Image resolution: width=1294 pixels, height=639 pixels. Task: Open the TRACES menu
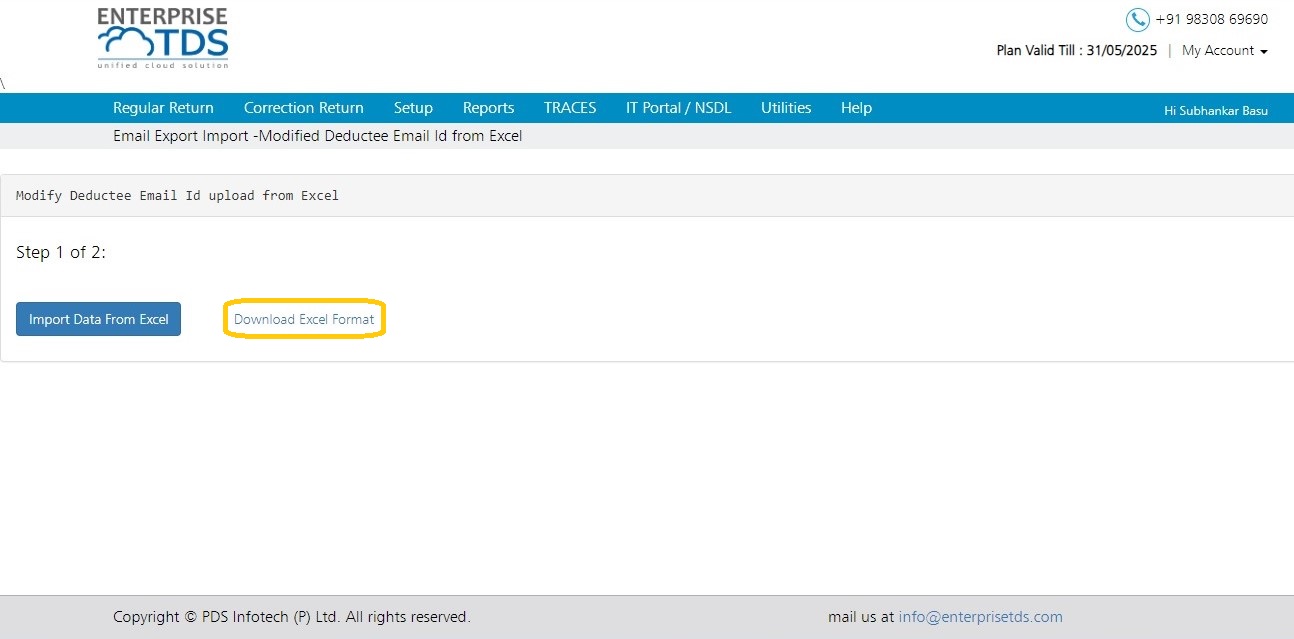(x=570, y=108)
